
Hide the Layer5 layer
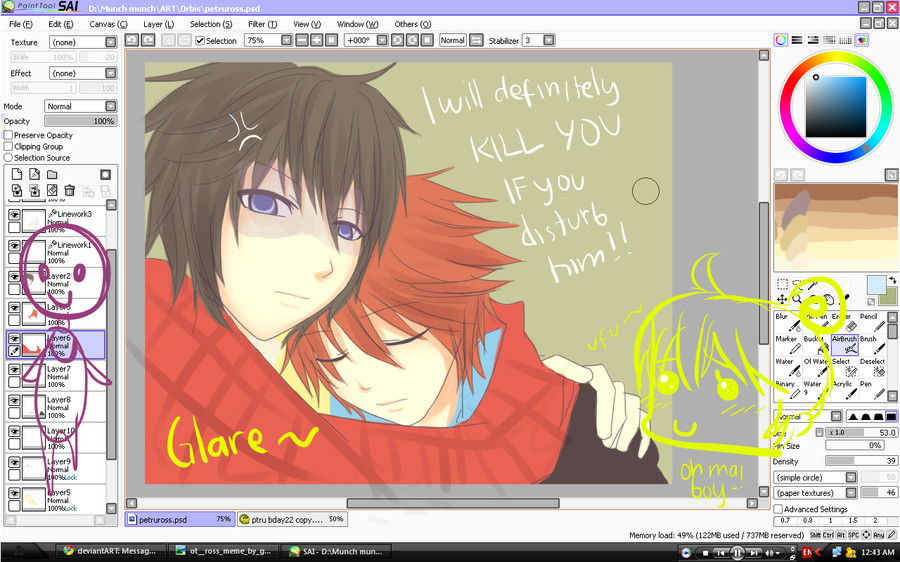[x=14, y=493]
